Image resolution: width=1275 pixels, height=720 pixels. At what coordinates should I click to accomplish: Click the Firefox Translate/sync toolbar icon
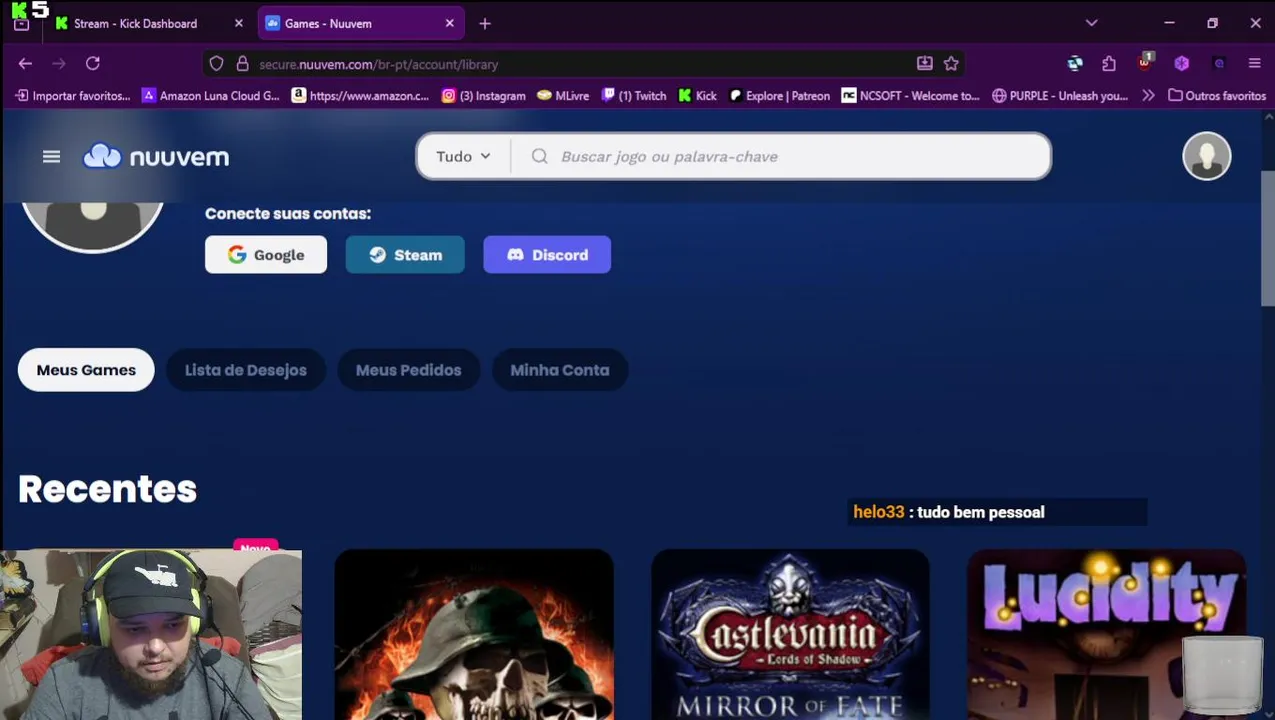(1074, 64)
